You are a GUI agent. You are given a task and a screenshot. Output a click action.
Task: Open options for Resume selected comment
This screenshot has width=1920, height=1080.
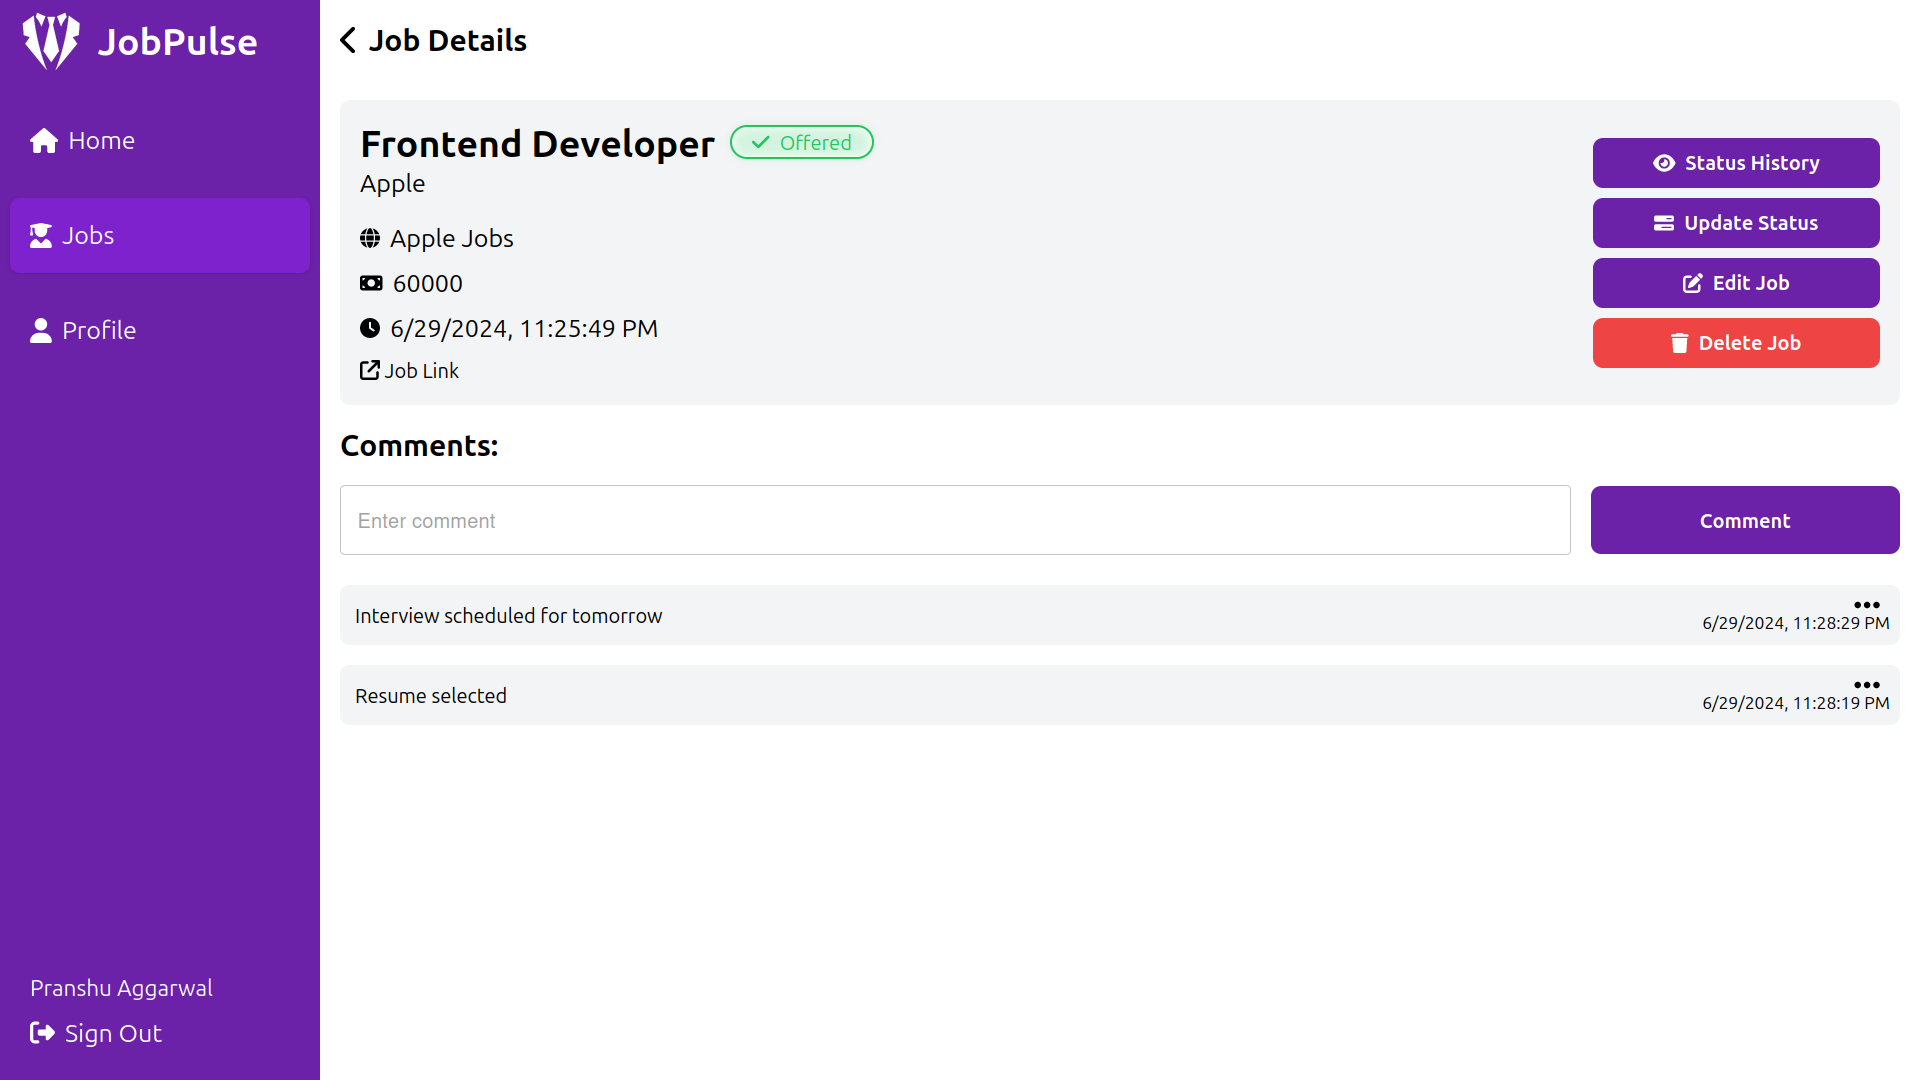(1867, 685)
